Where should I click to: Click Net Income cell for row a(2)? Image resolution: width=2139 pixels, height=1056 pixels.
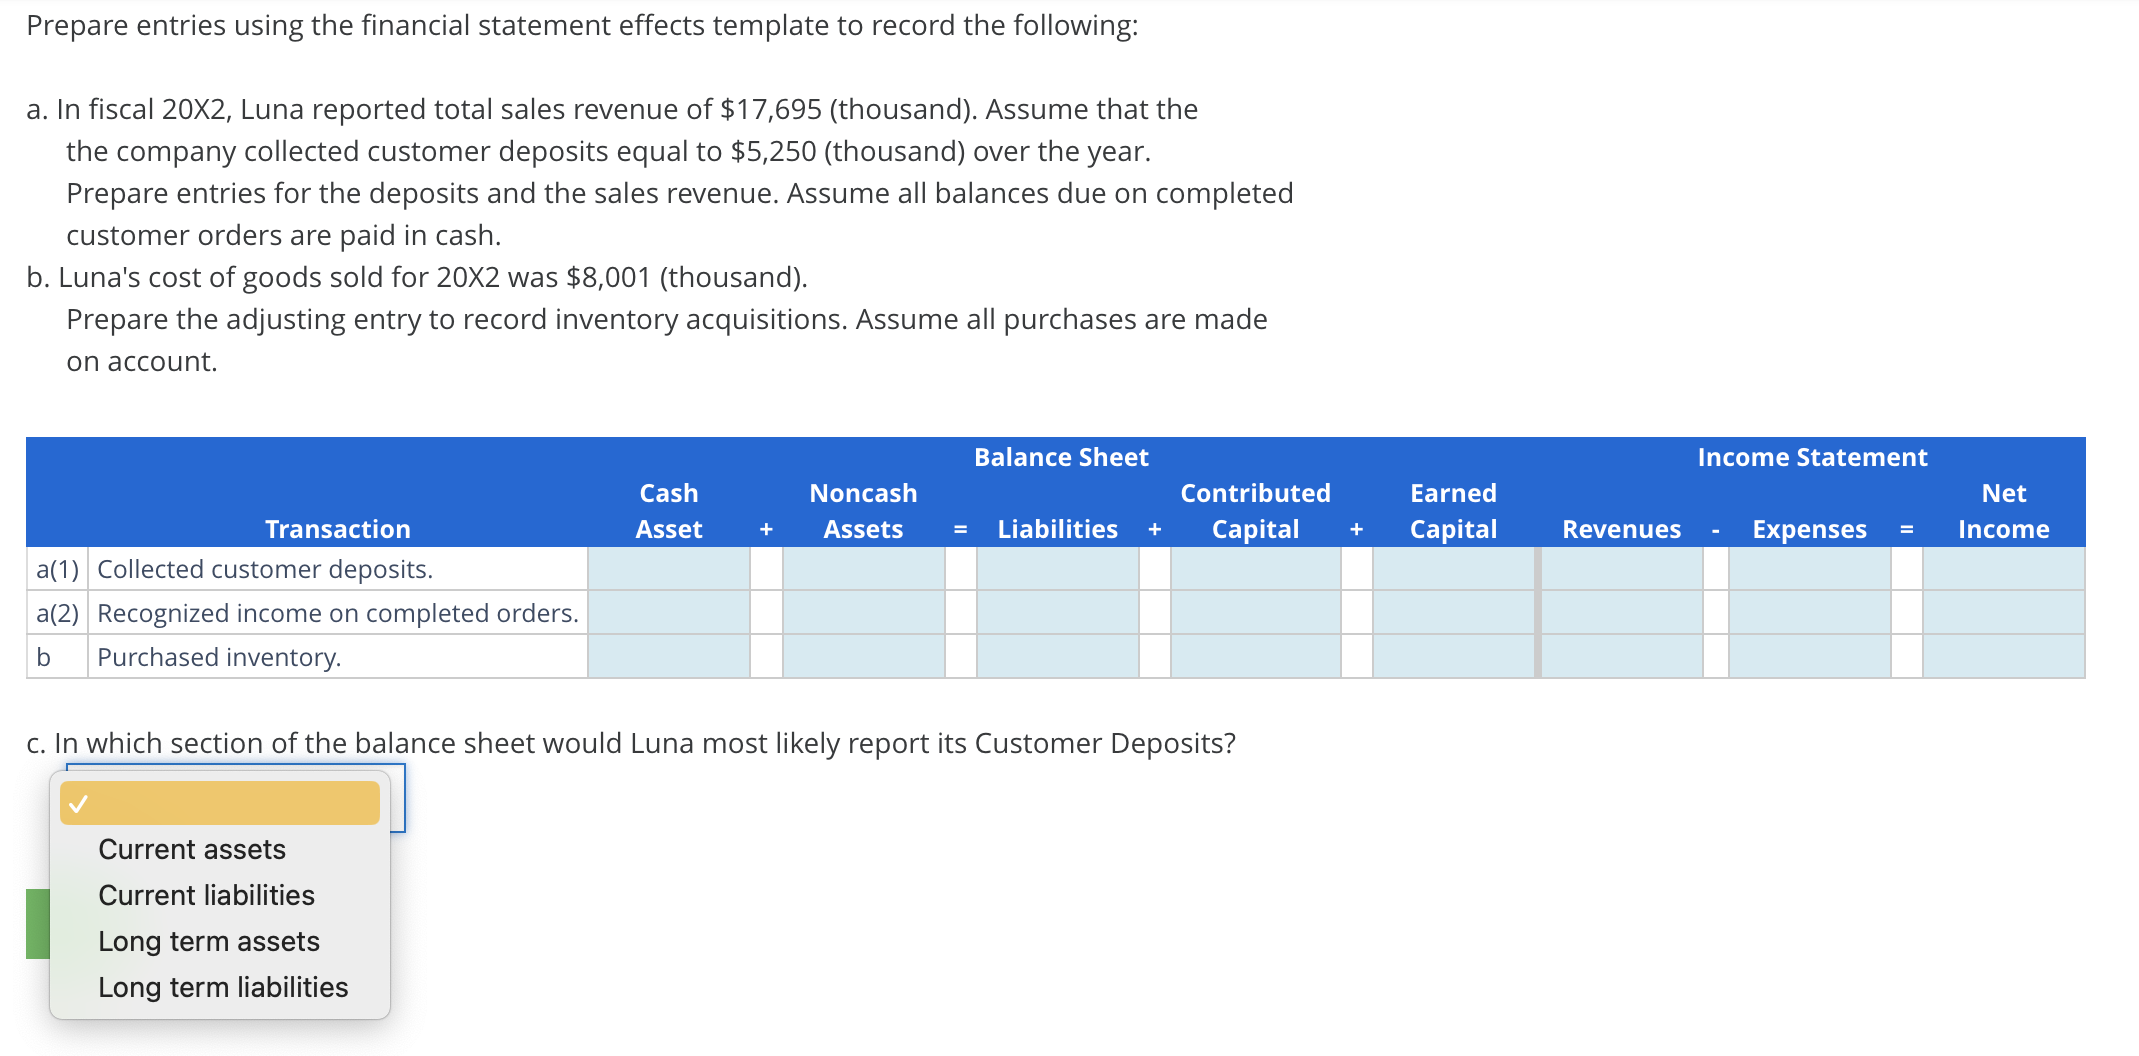click(x=2002, y=612)
